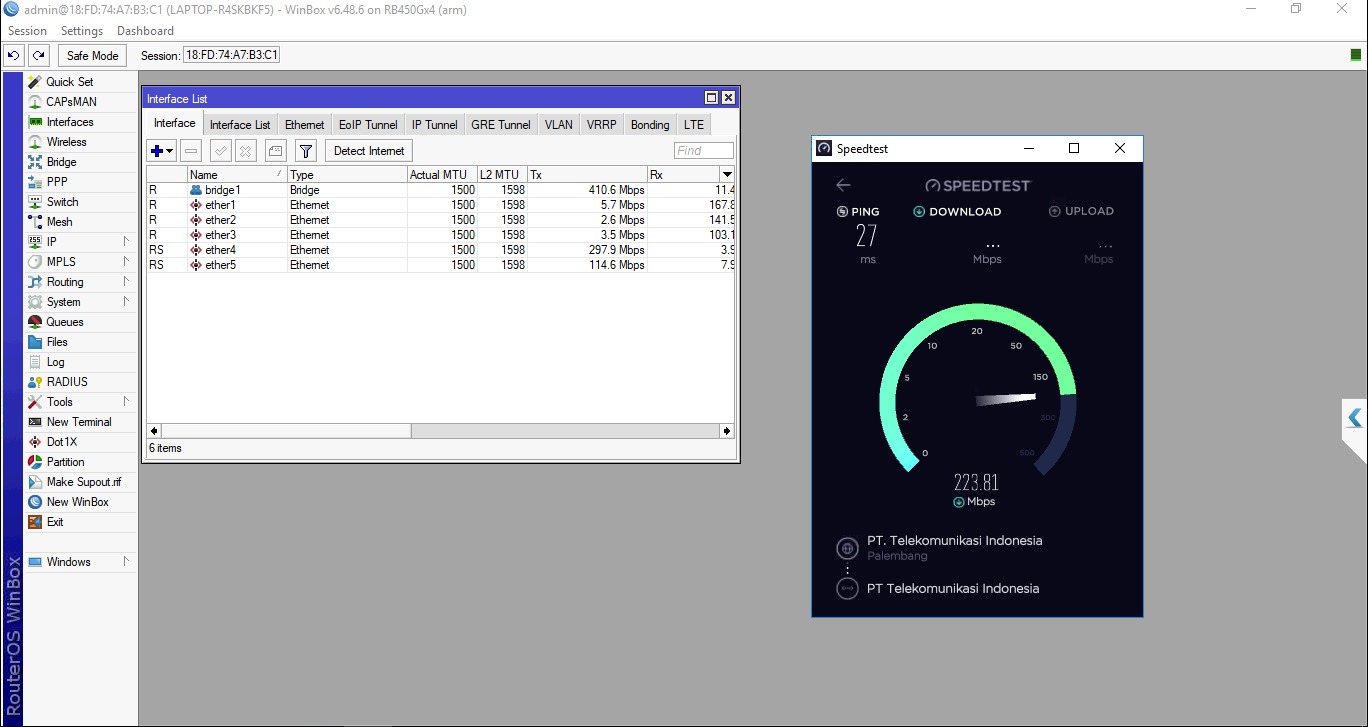
Task: Switch to the GRE Tunnel tab
Action: 501,124
